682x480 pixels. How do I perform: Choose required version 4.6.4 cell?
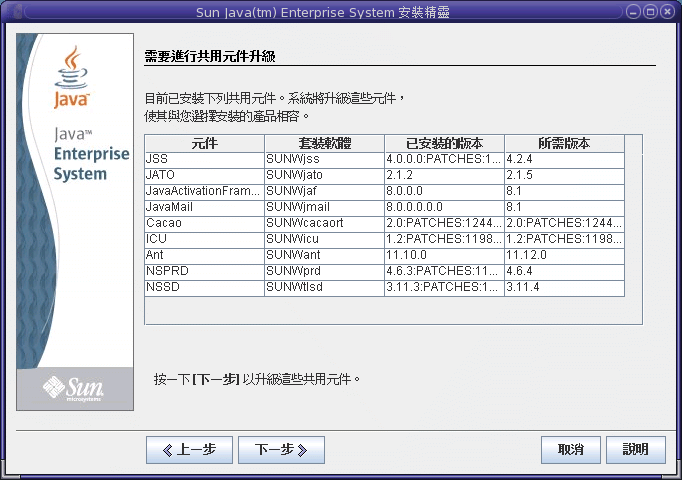coord(564,272)
